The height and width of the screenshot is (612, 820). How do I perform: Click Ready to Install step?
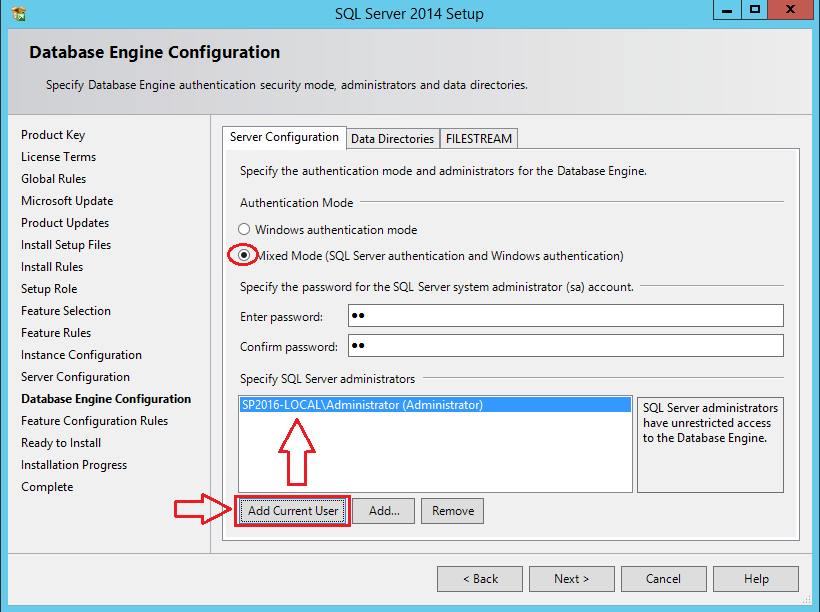61,443
